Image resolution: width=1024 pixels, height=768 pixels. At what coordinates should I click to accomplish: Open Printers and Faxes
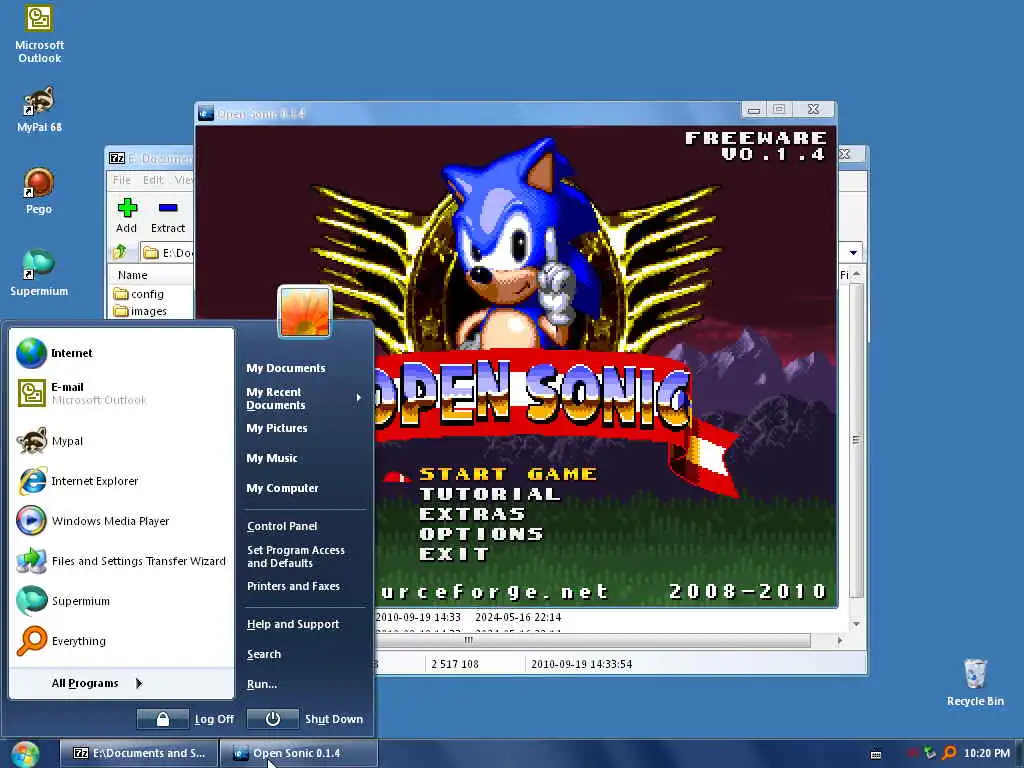pyautogui.click(x=293, y=586)
